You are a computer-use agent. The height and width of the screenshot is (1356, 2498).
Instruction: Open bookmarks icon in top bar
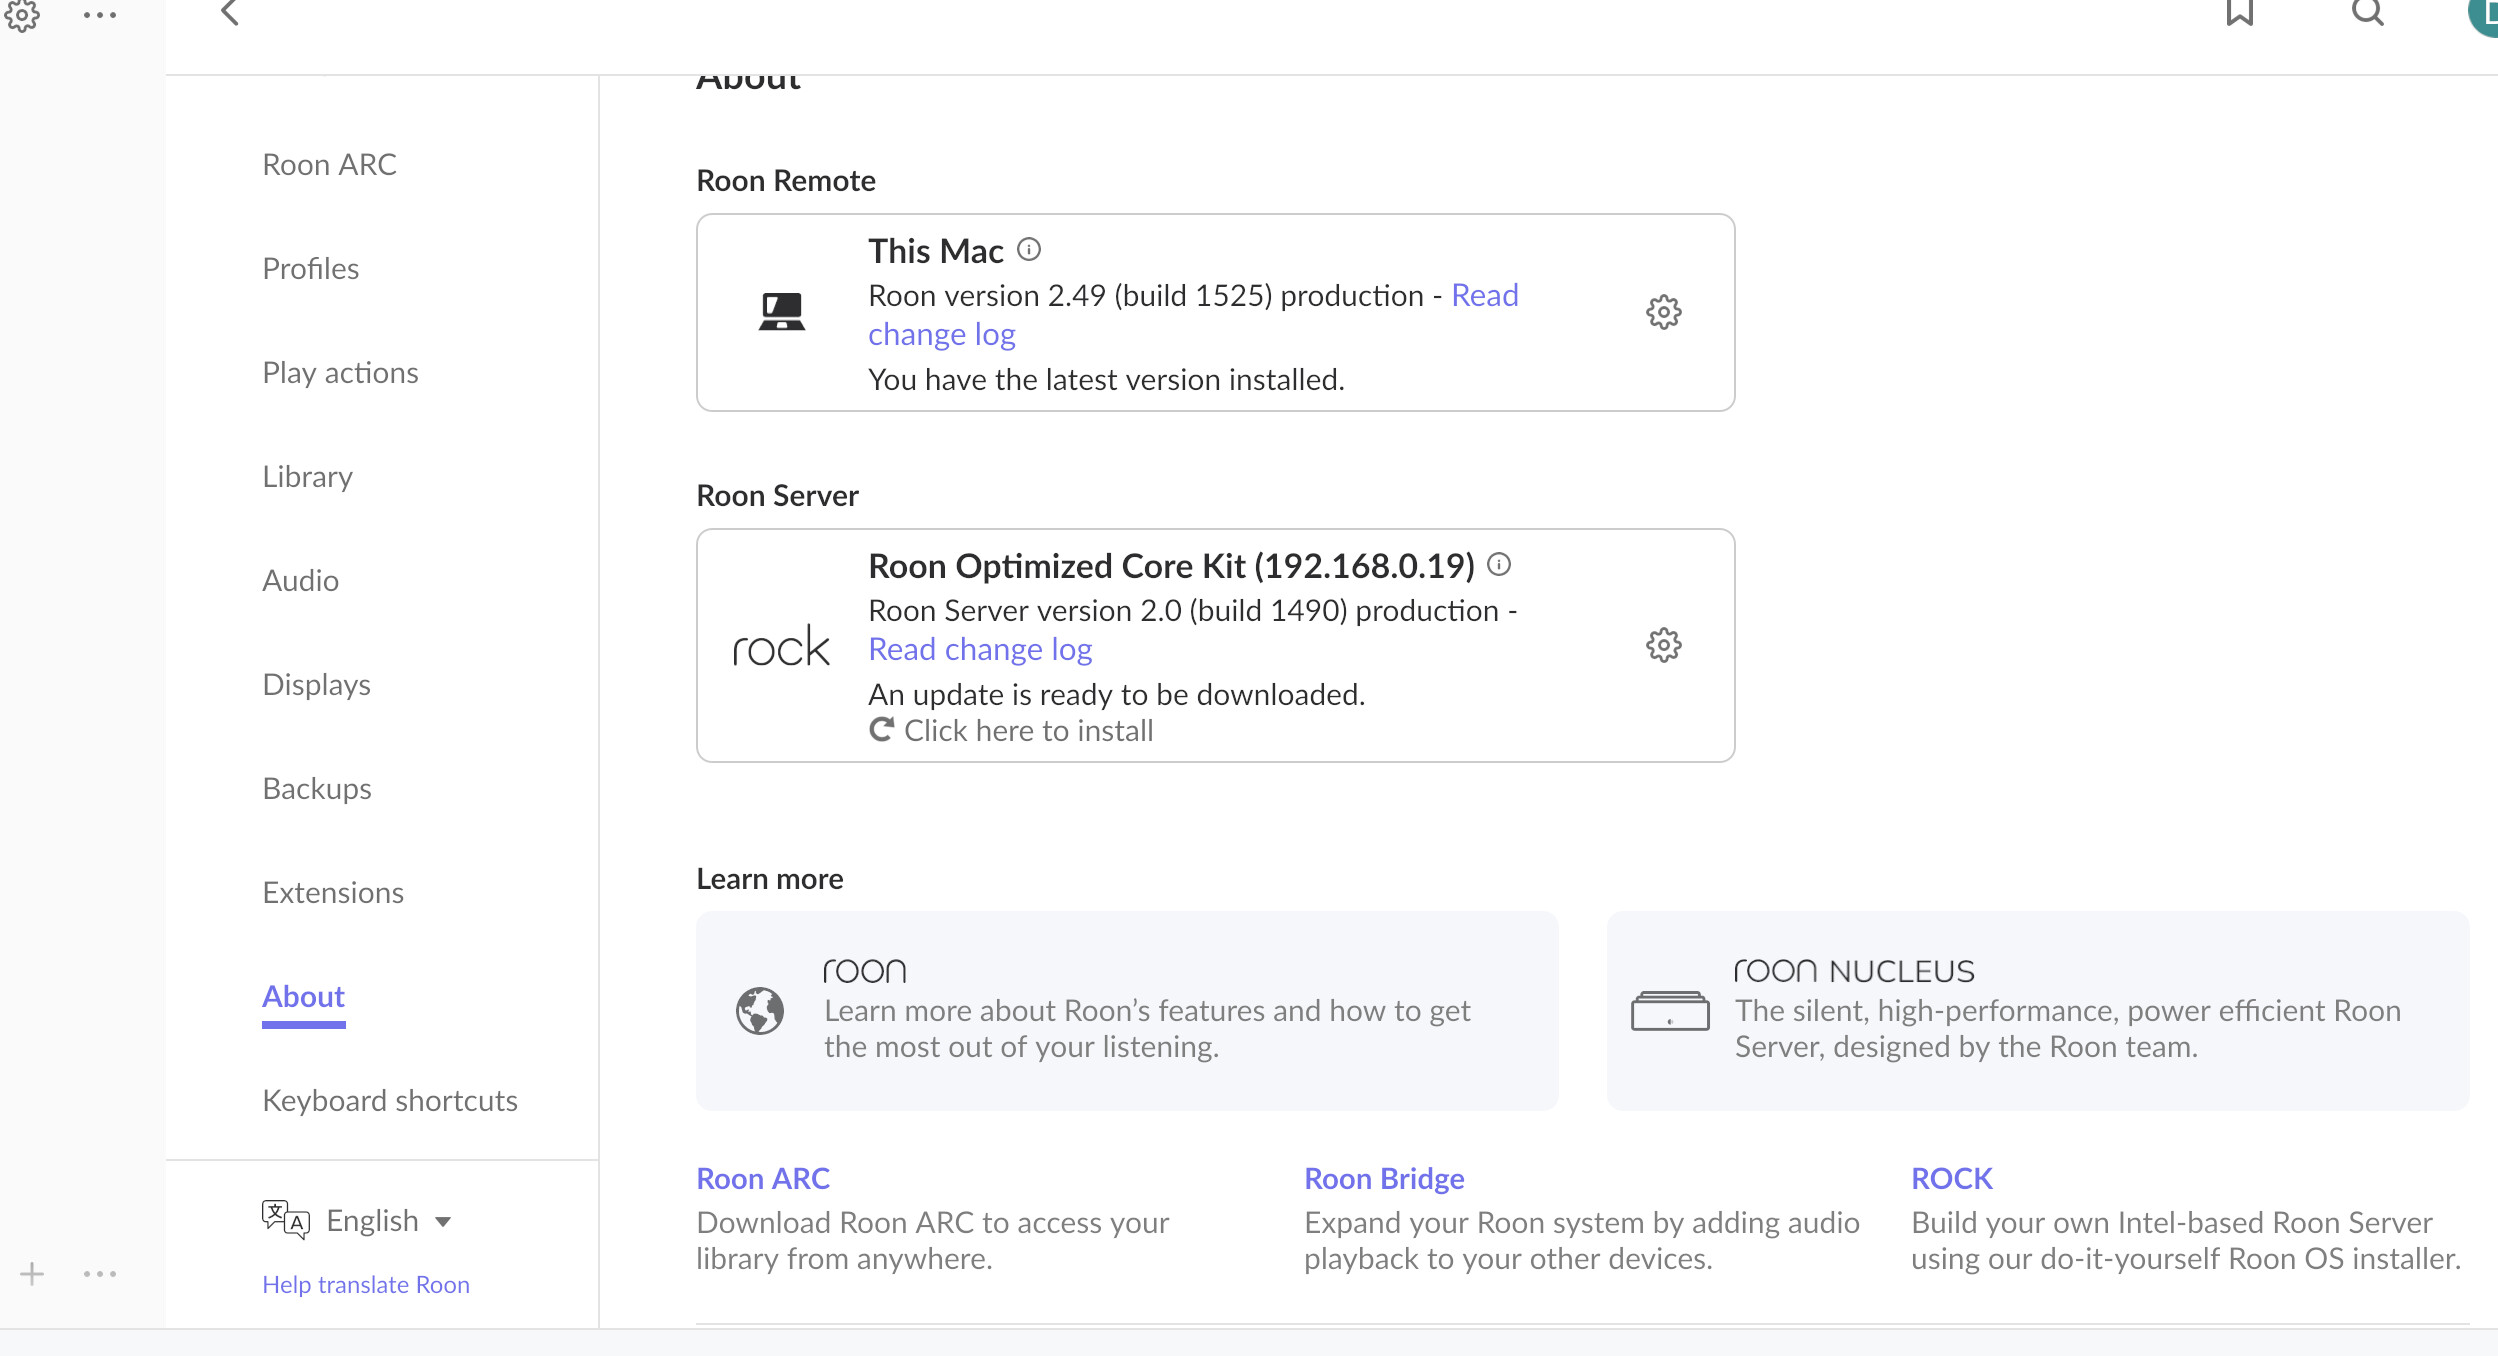pyautogui.click(x=2239, y=12)
